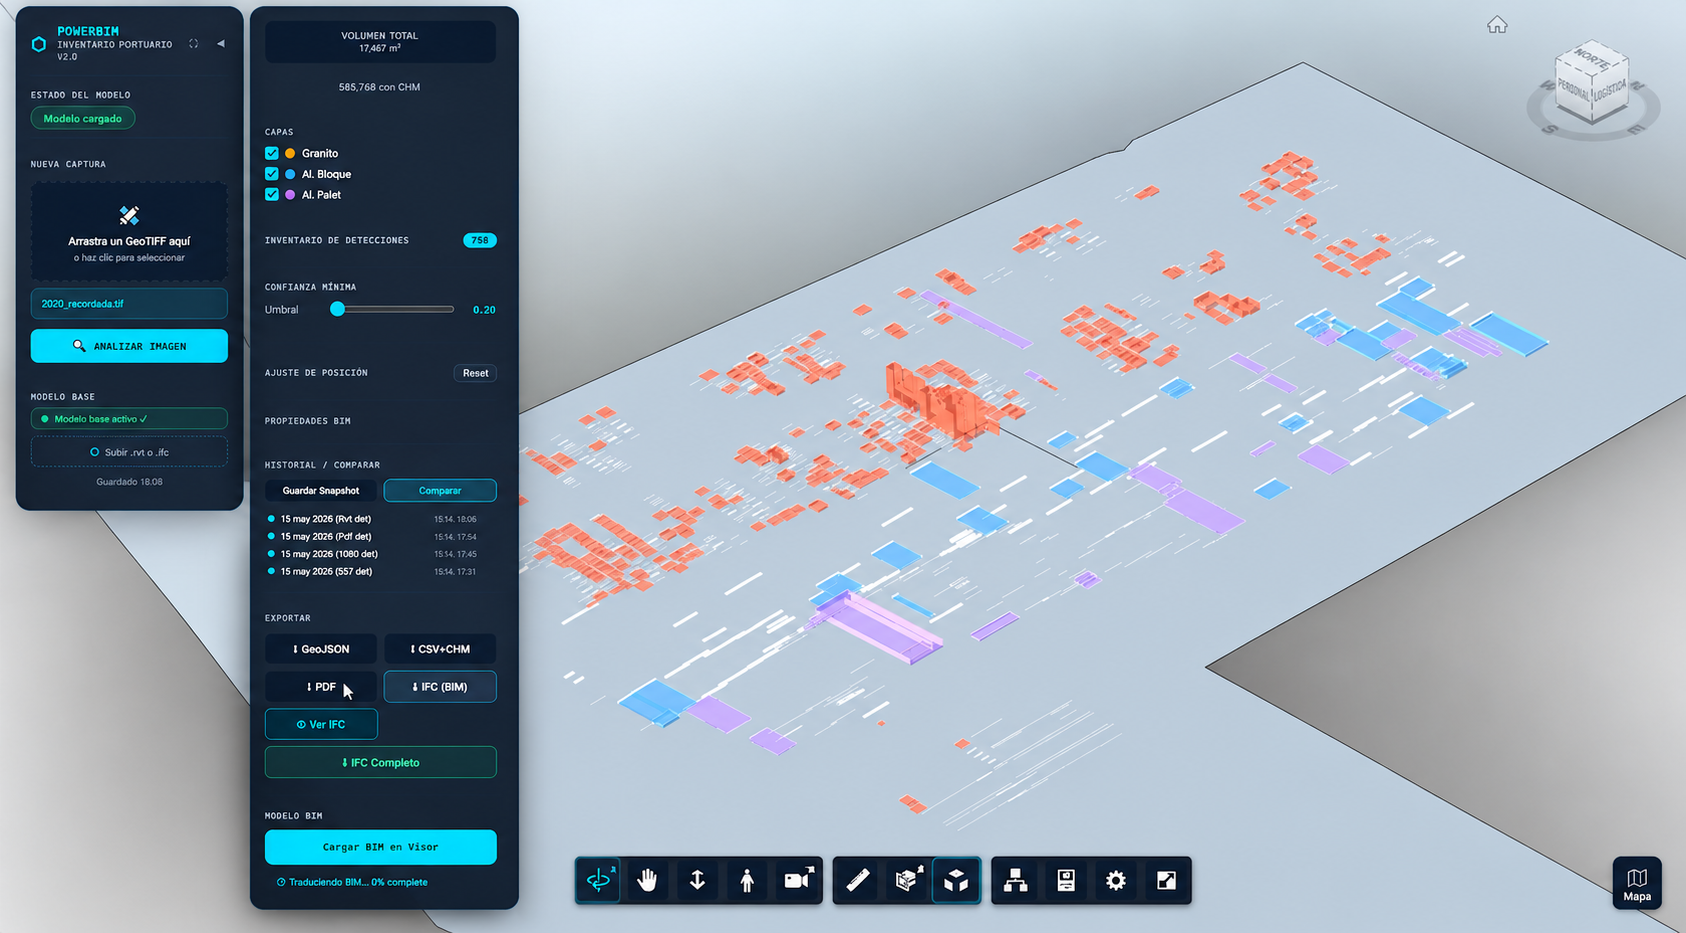Click the Guardado 18:08 text

(129, 482)
